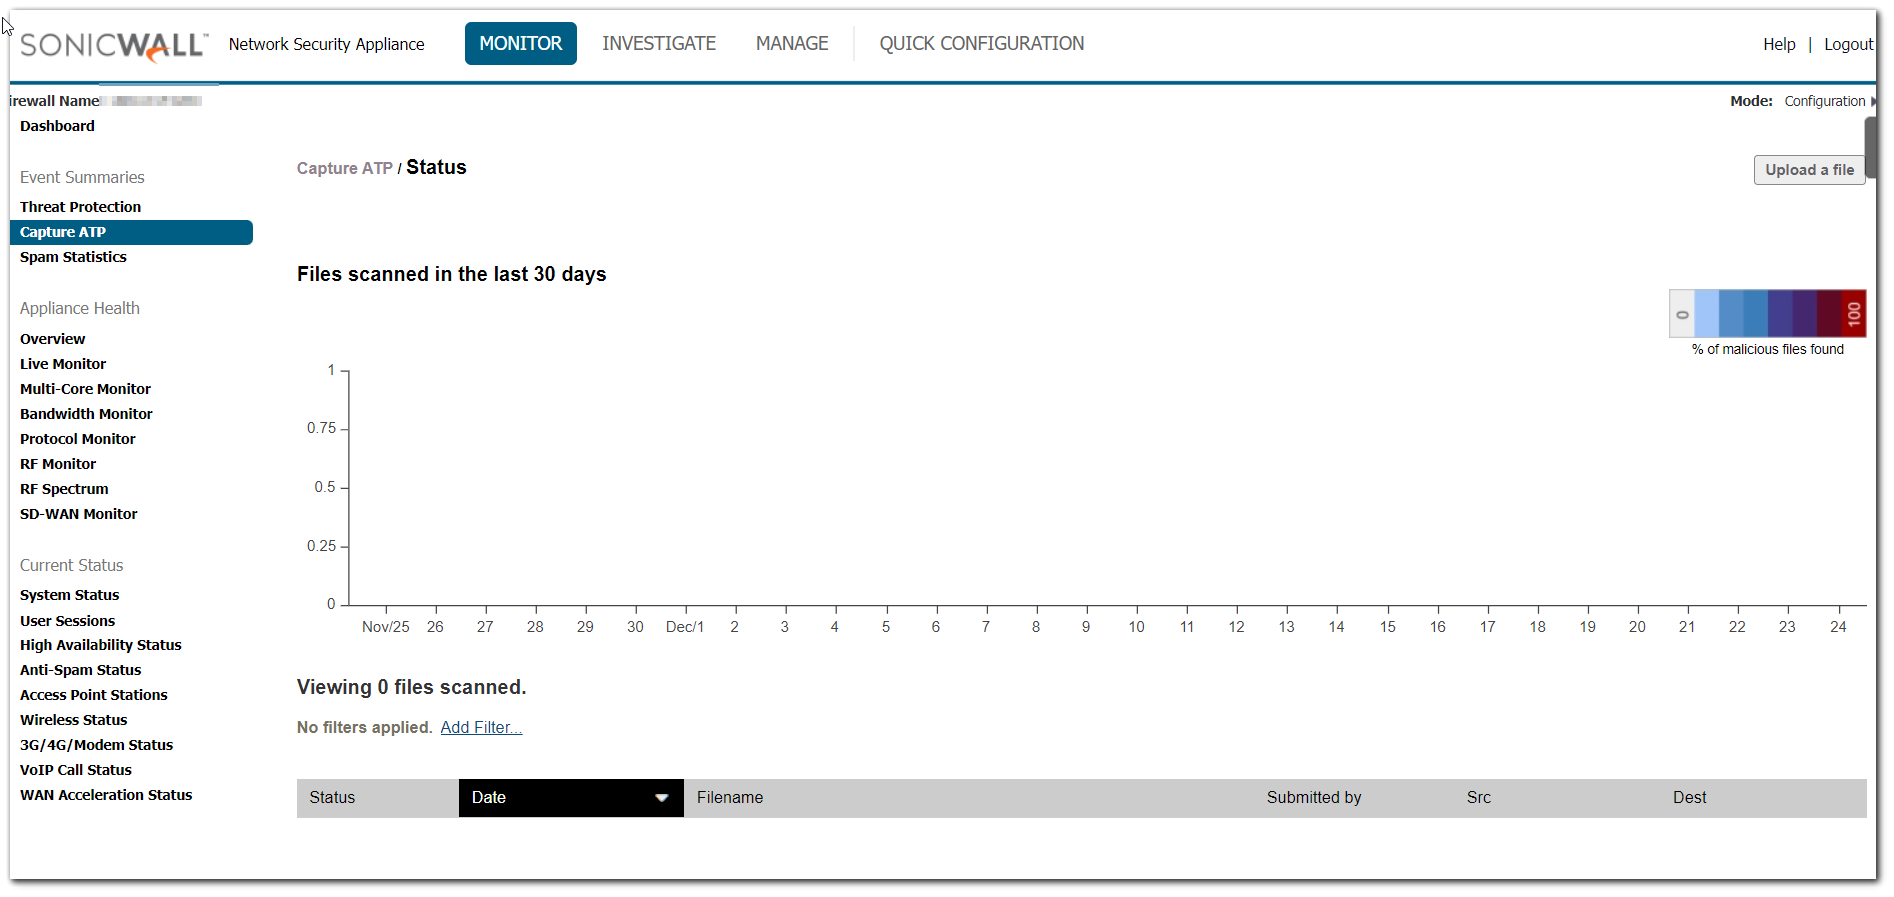This screenshot has width=1894, height=897.
Task: Click the Add Filter link
Action: (481, 727)
